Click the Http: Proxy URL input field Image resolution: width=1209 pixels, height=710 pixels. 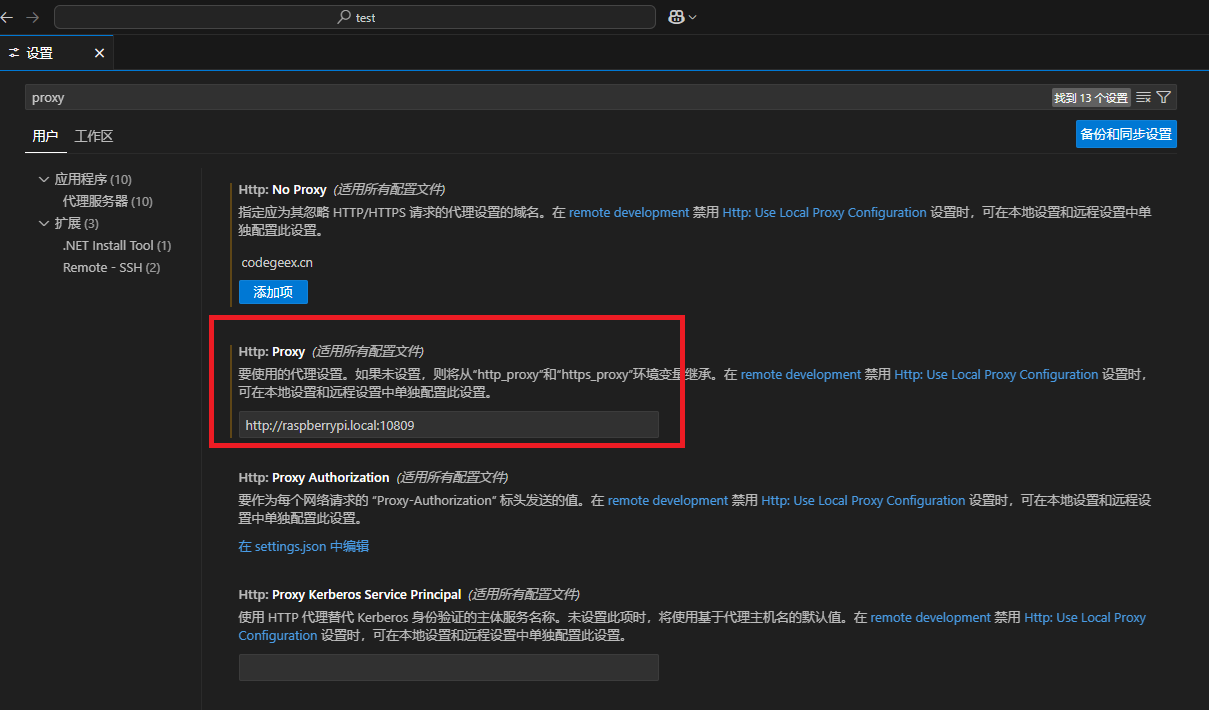tap(448, 425)
